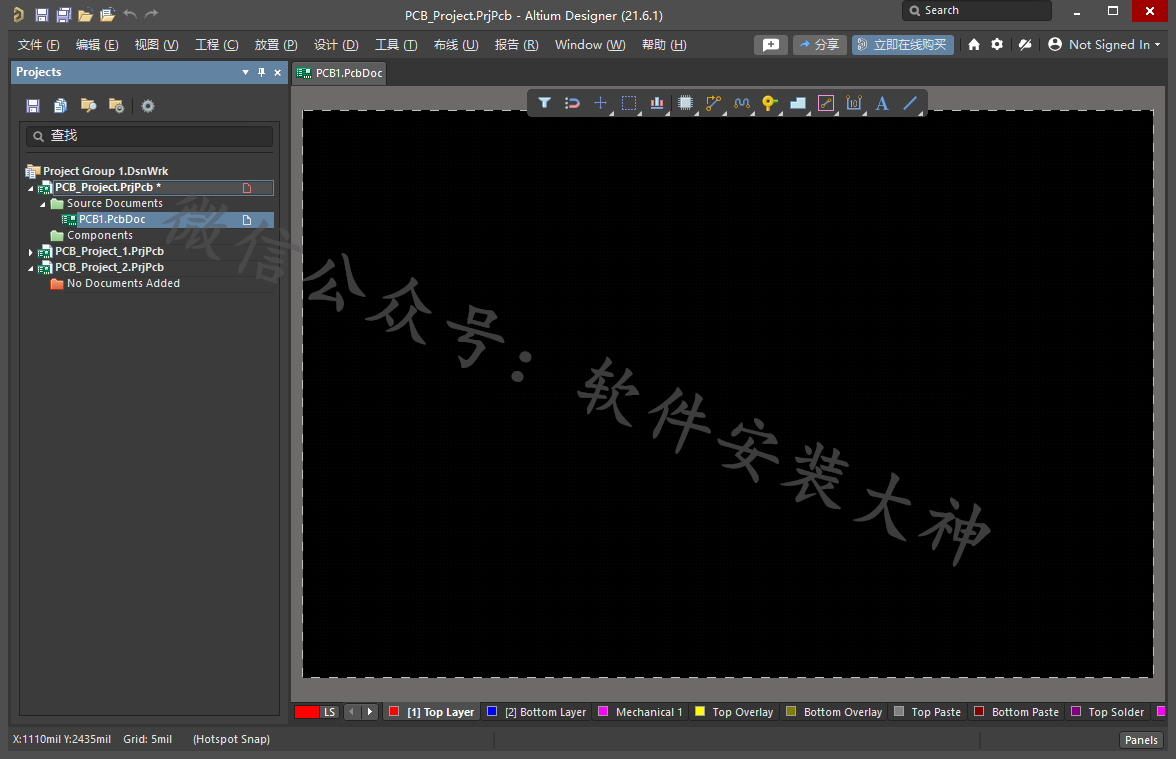Click the align objects tool
The width and height of the screenshot is (1176, 759).
[657, 103]
